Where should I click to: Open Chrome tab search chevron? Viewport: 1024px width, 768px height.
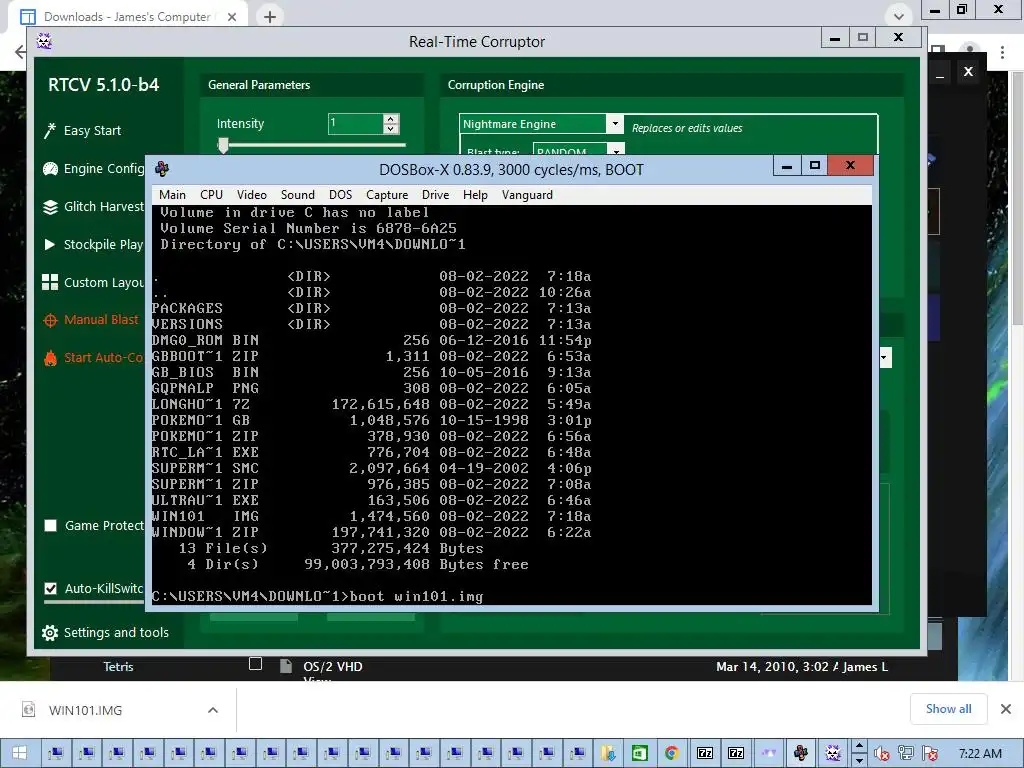(899, 16)
